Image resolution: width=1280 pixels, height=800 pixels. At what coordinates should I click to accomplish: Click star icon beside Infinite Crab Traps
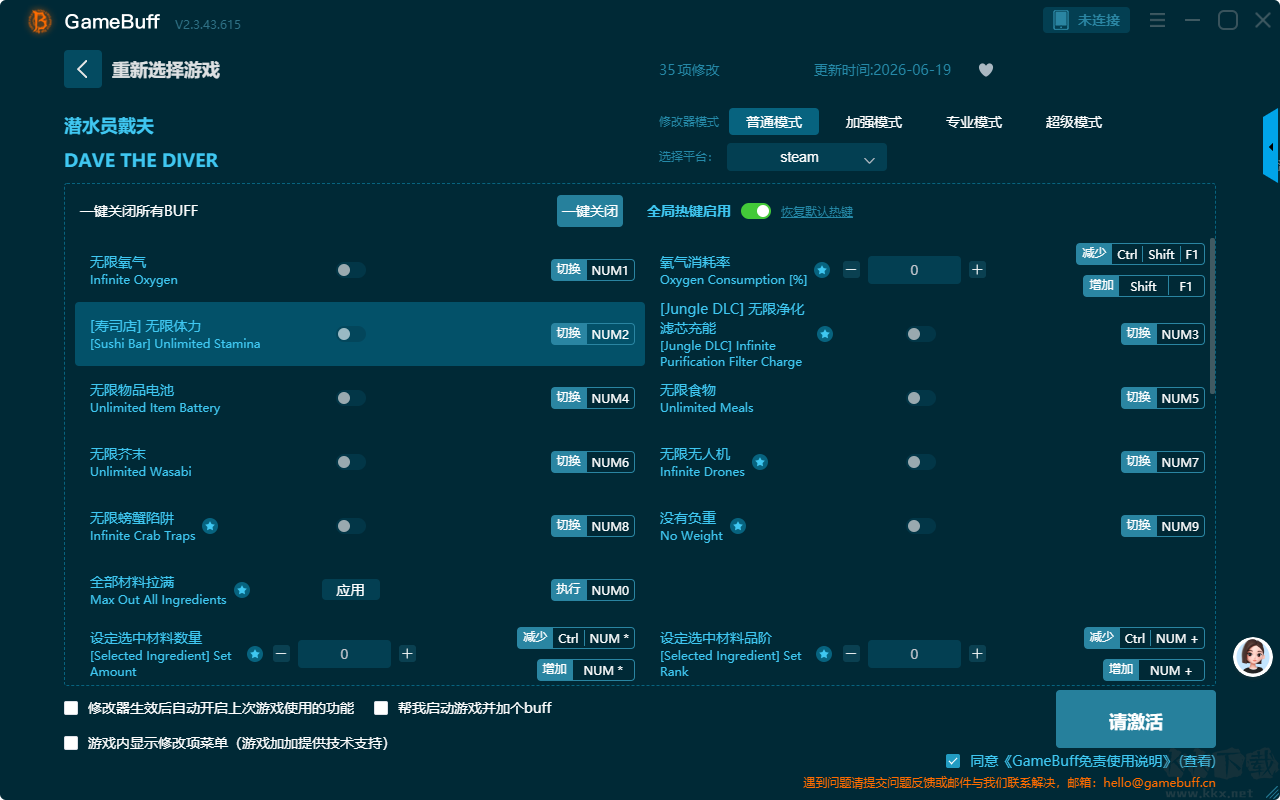210,526
